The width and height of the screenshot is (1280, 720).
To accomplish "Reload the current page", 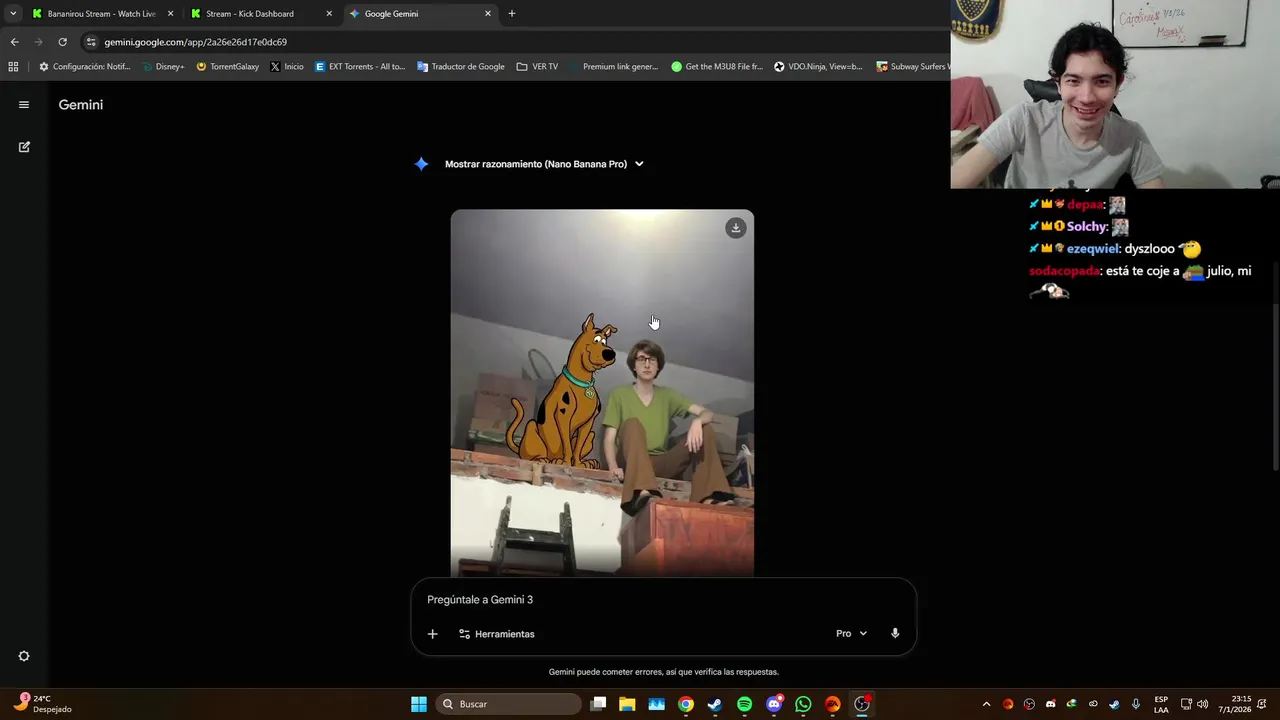I will coord(62,42).
